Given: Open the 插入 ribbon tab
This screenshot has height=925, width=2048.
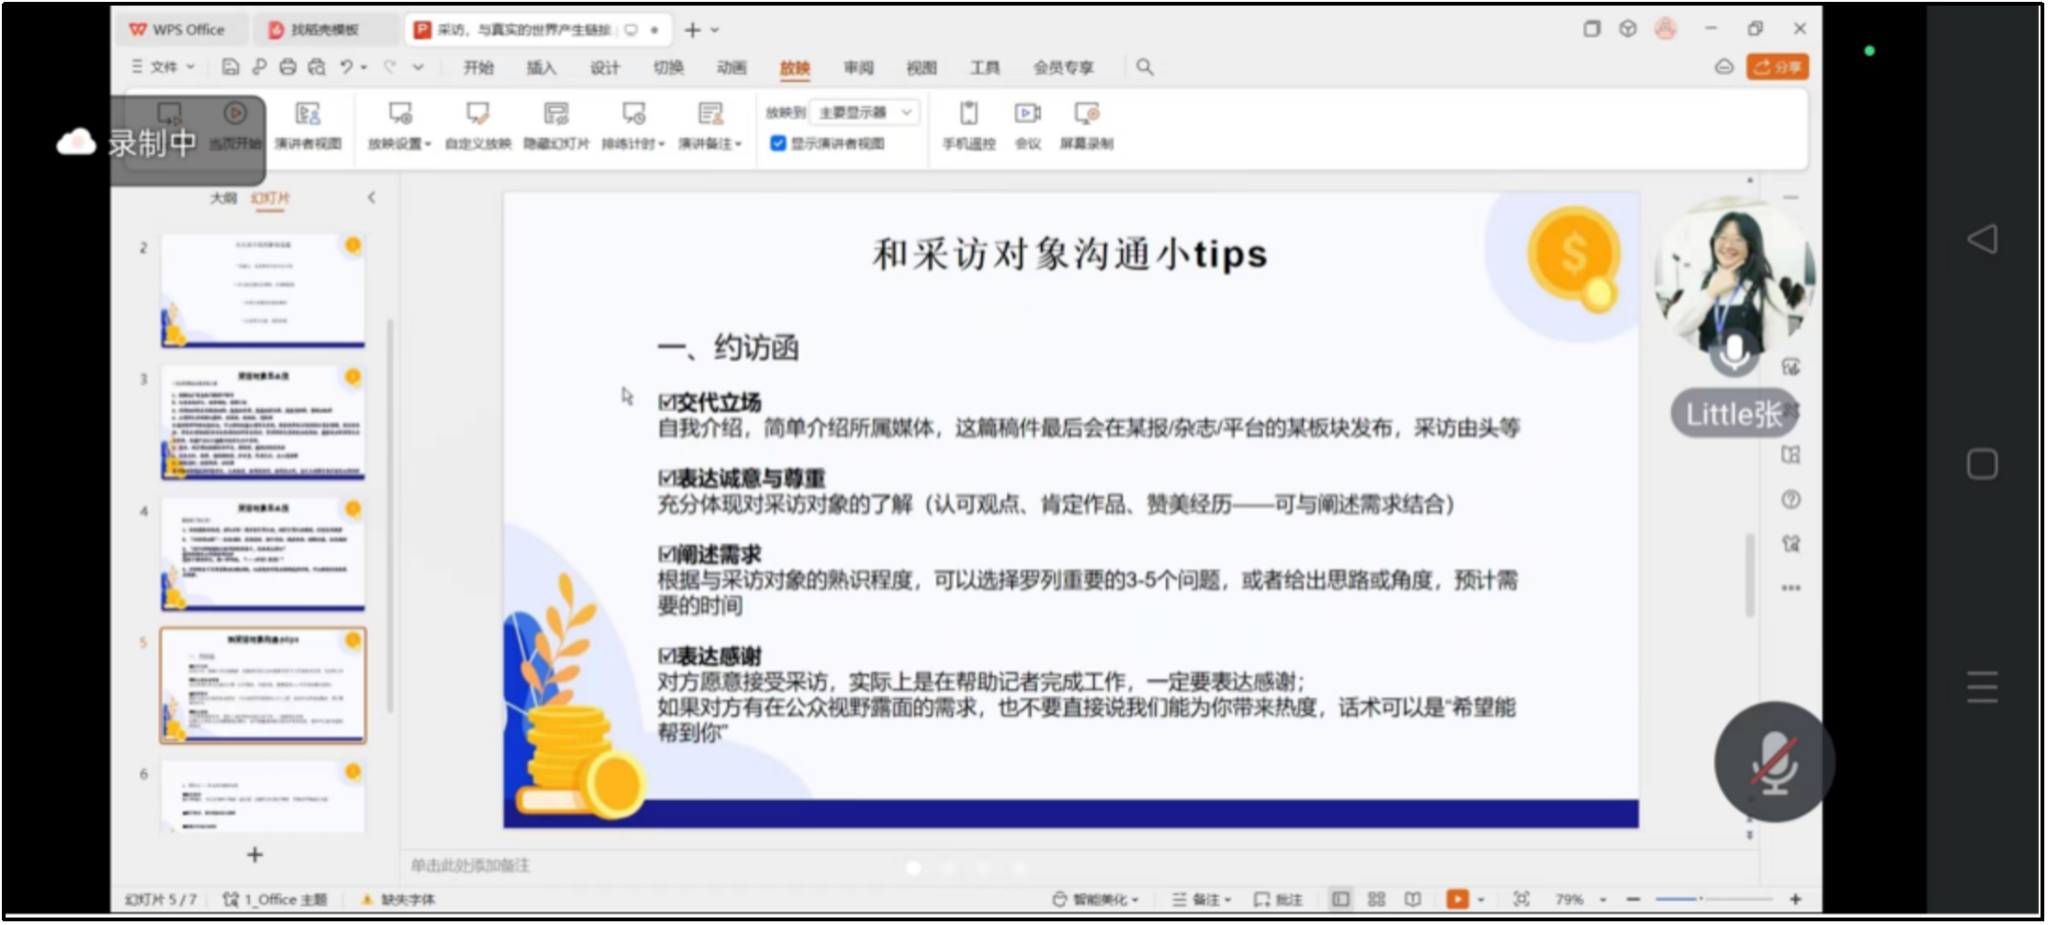Looking at the screenshot, I should 541,68.
